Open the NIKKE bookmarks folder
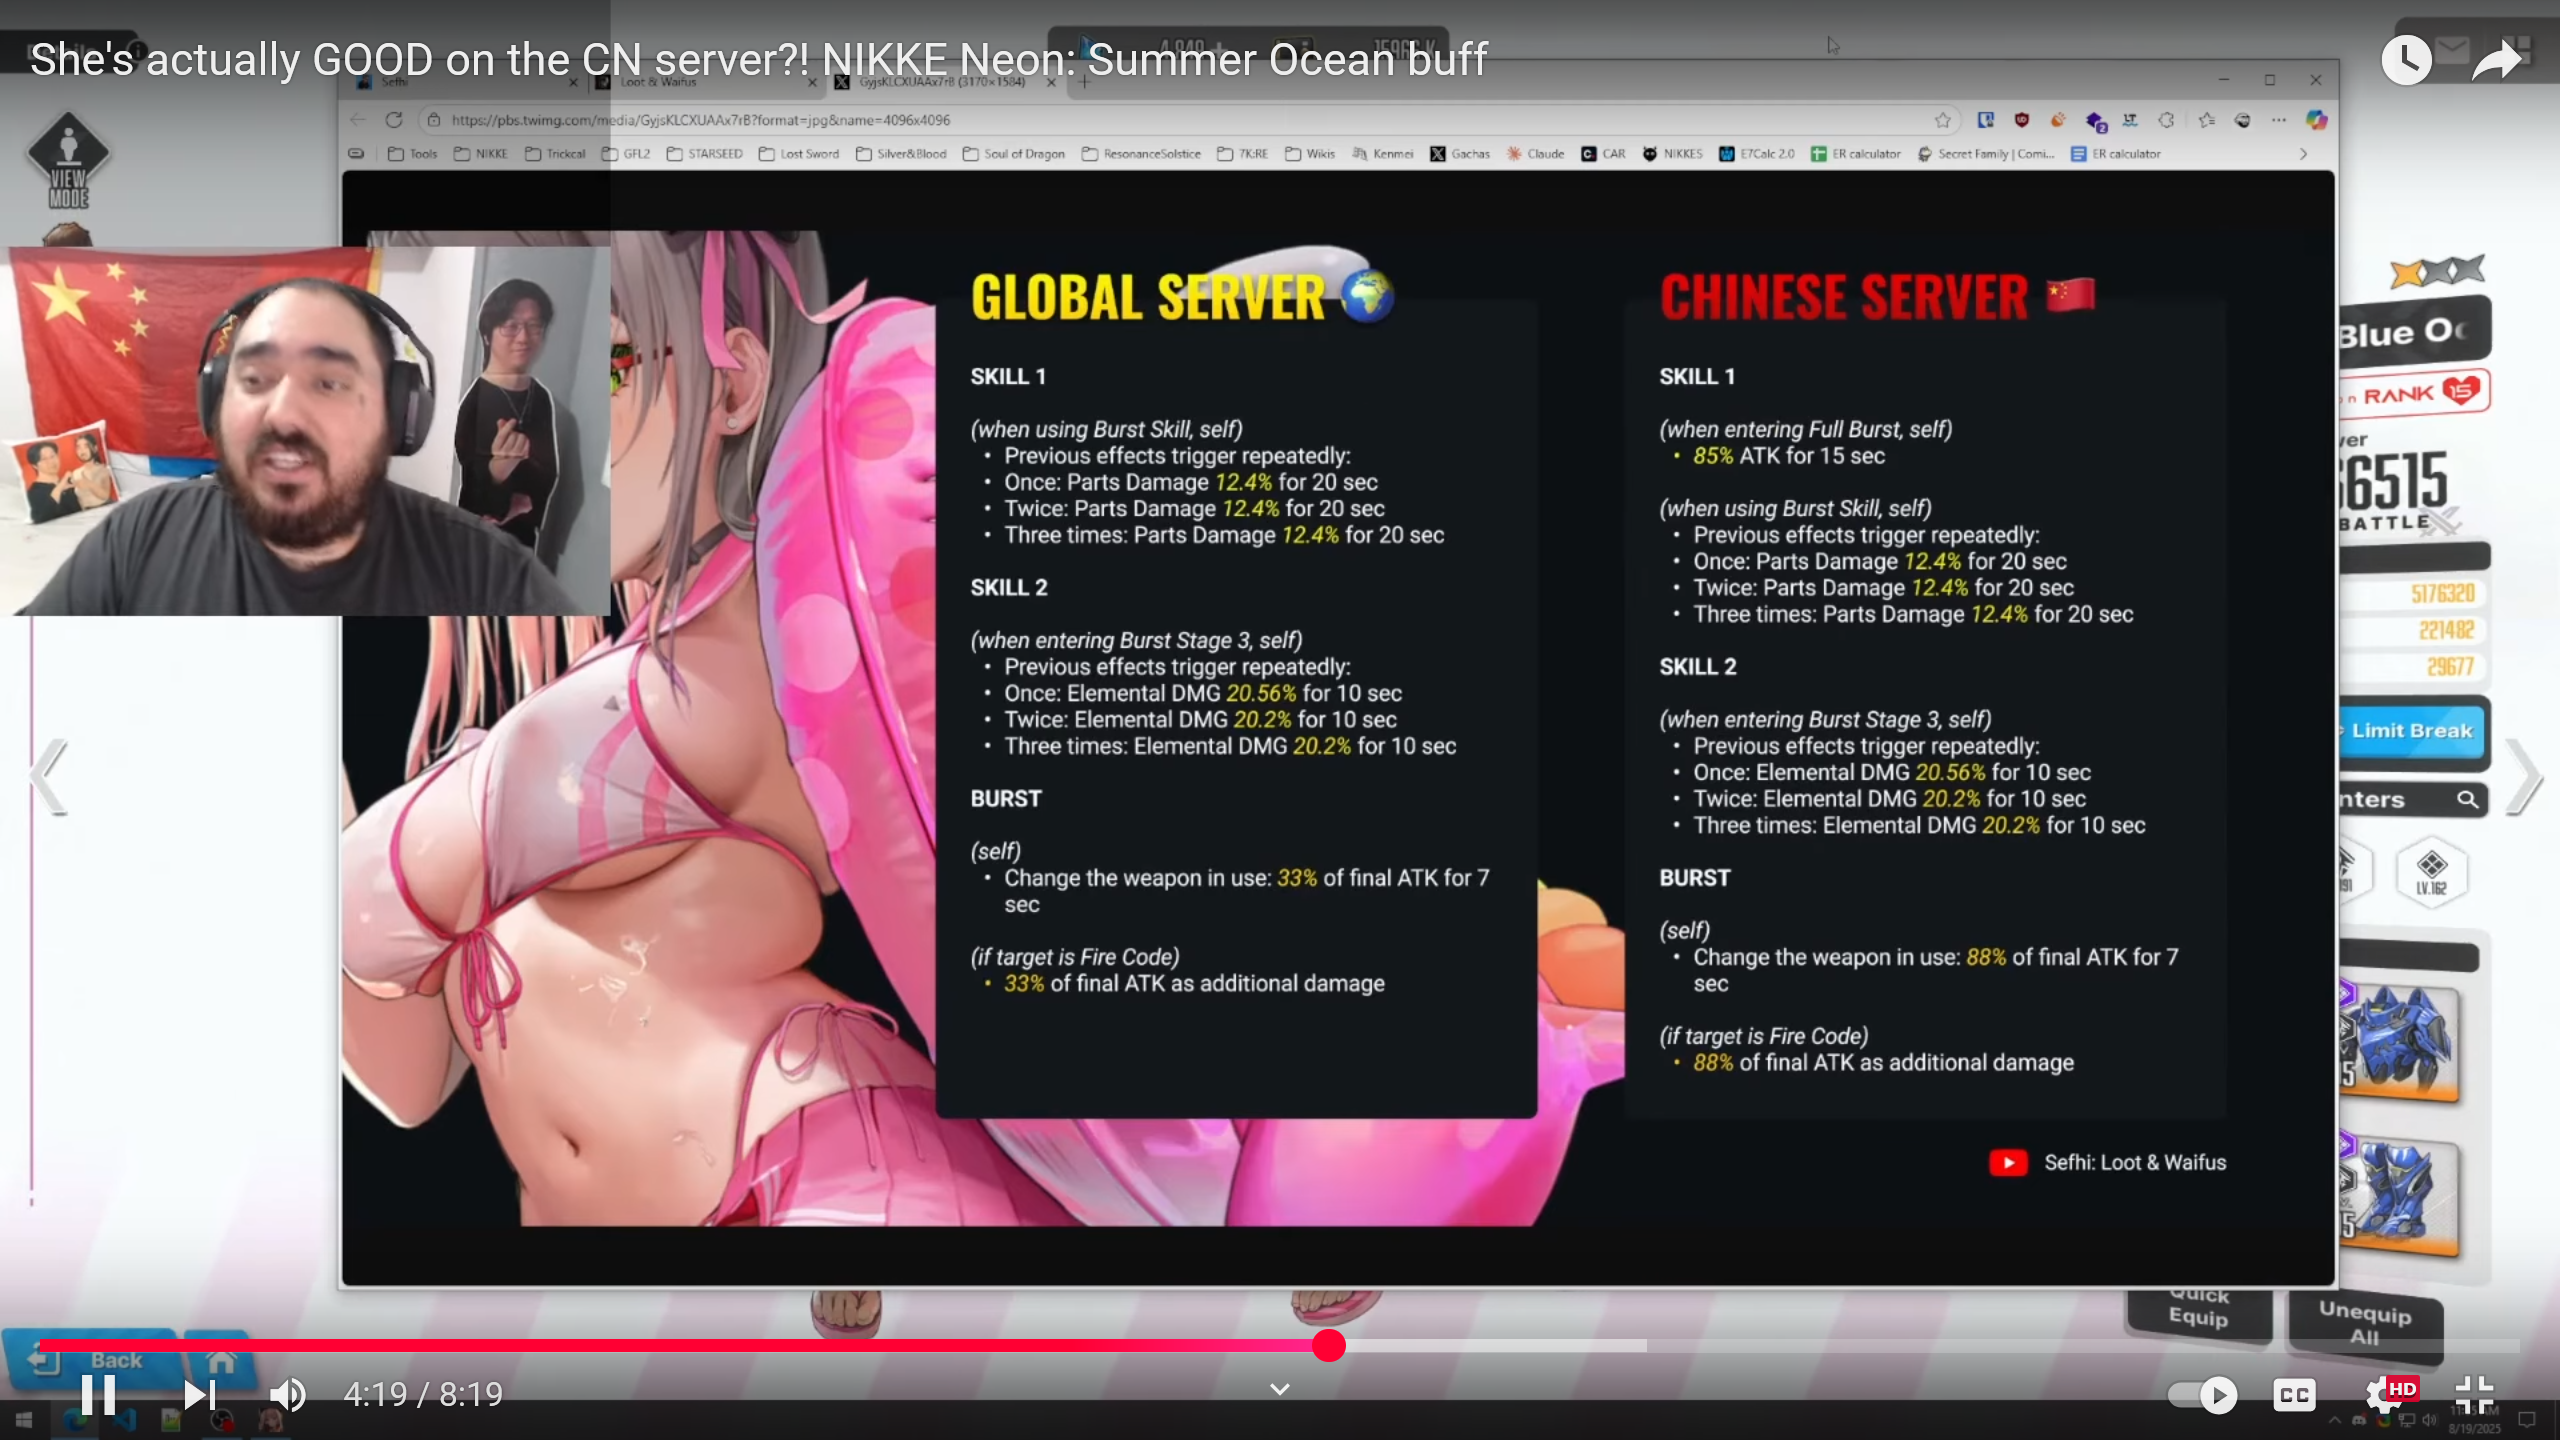 (481, 154)
